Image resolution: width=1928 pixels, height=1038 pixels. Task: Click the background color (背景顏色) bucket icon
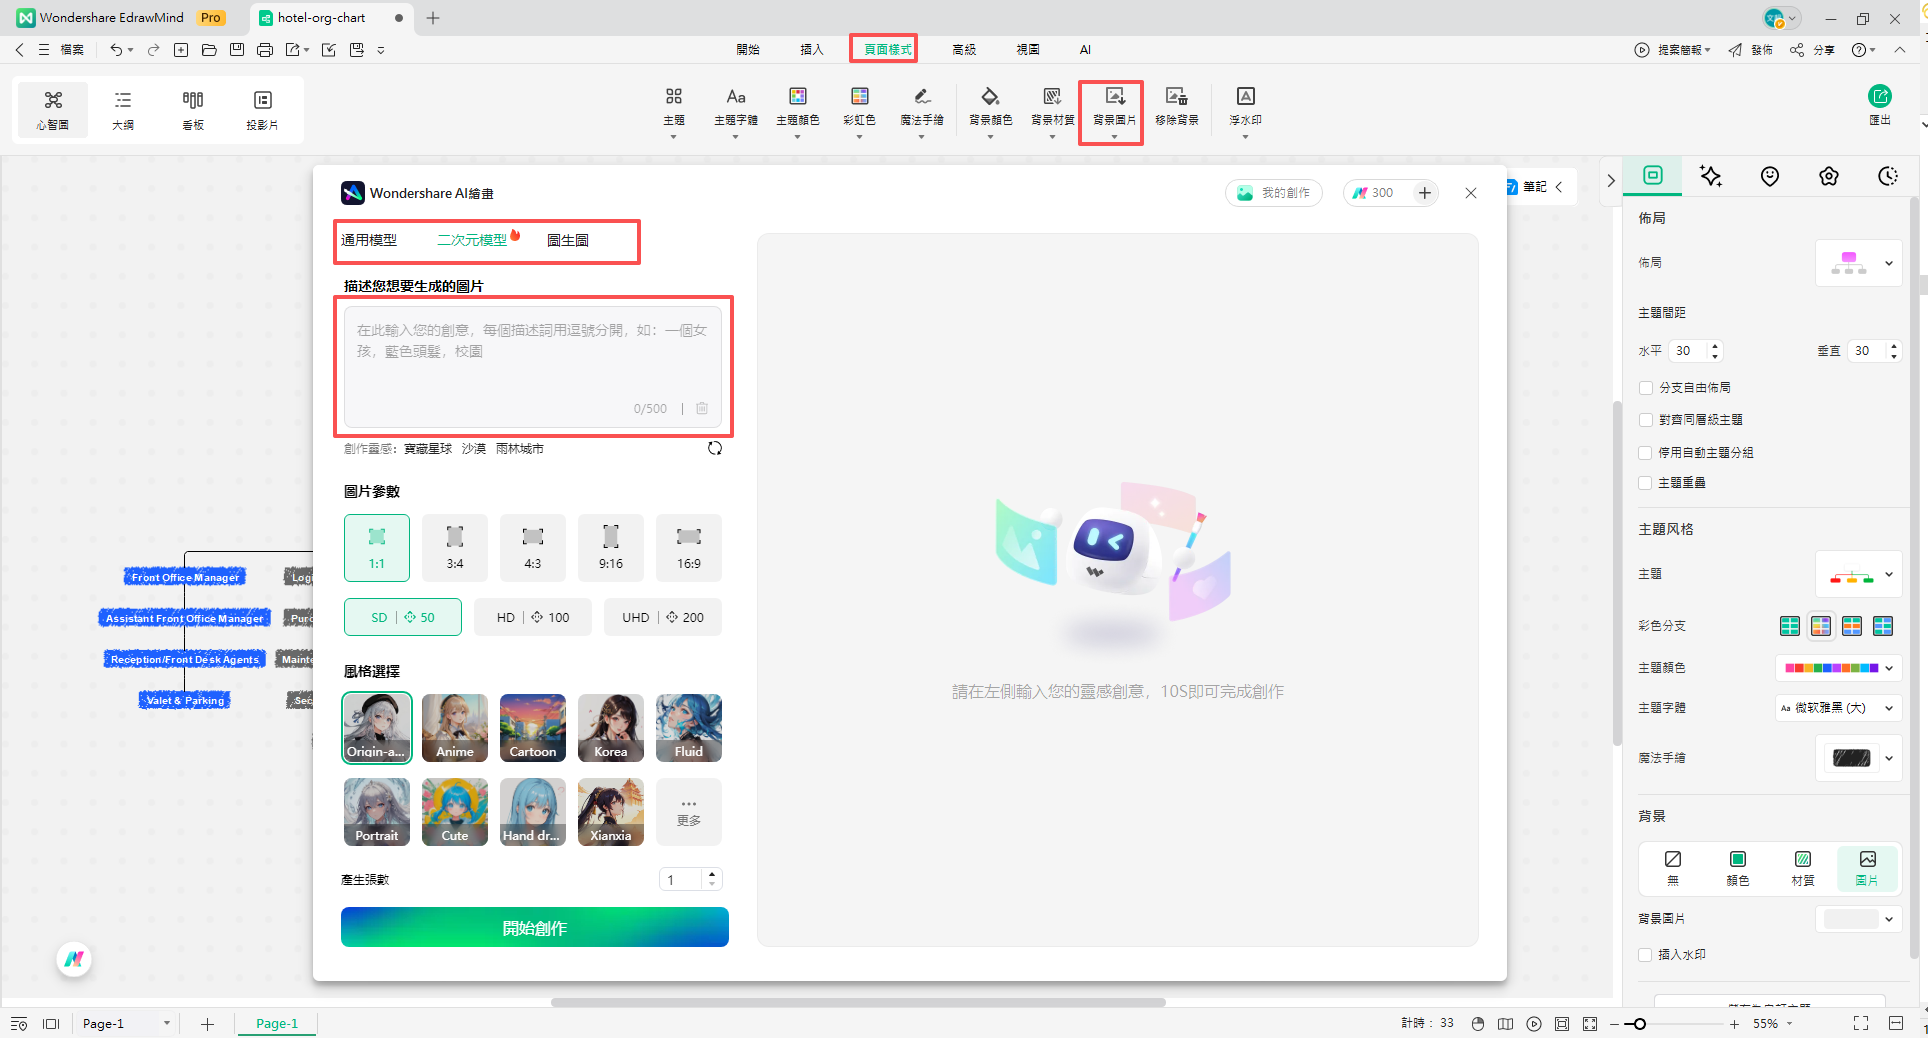point(990,97)
